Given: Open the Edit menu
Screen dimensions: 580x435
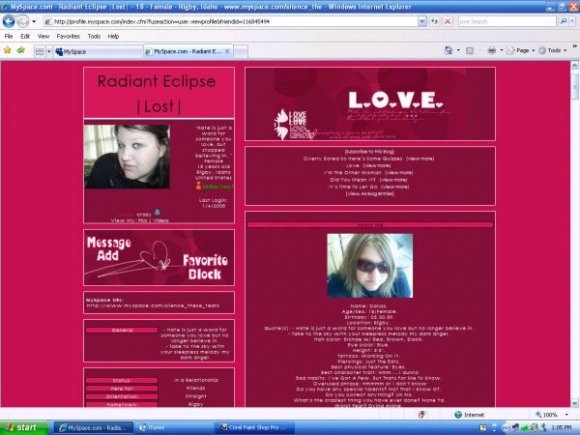Looking at the screenshot, I should pyautogui.click(x=25, y=36).
